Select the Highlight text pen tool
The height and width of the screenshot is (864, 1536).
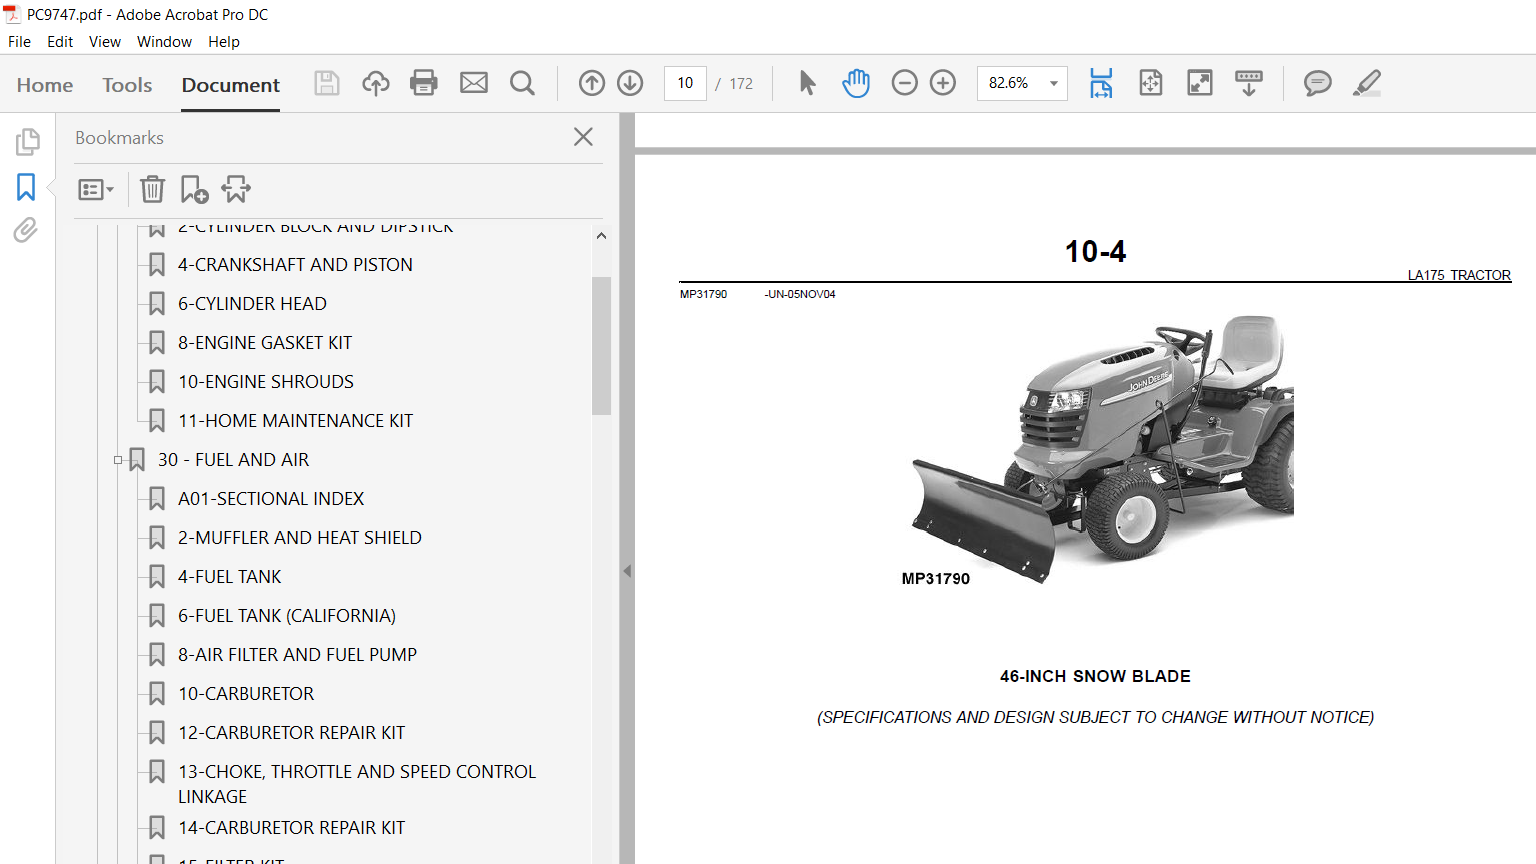pyautogui.click(x=1367, y=83)
